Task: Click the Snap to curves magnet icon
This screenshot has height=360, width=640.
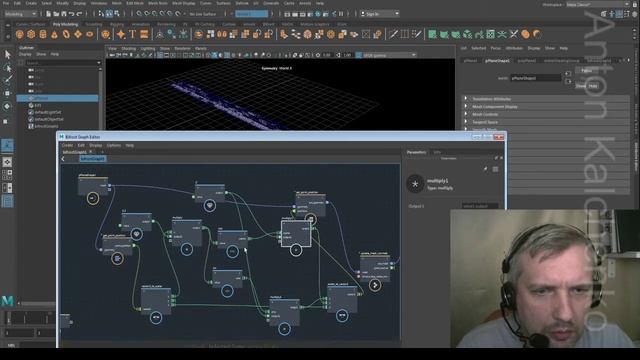Action: click(x=147, y=14)
